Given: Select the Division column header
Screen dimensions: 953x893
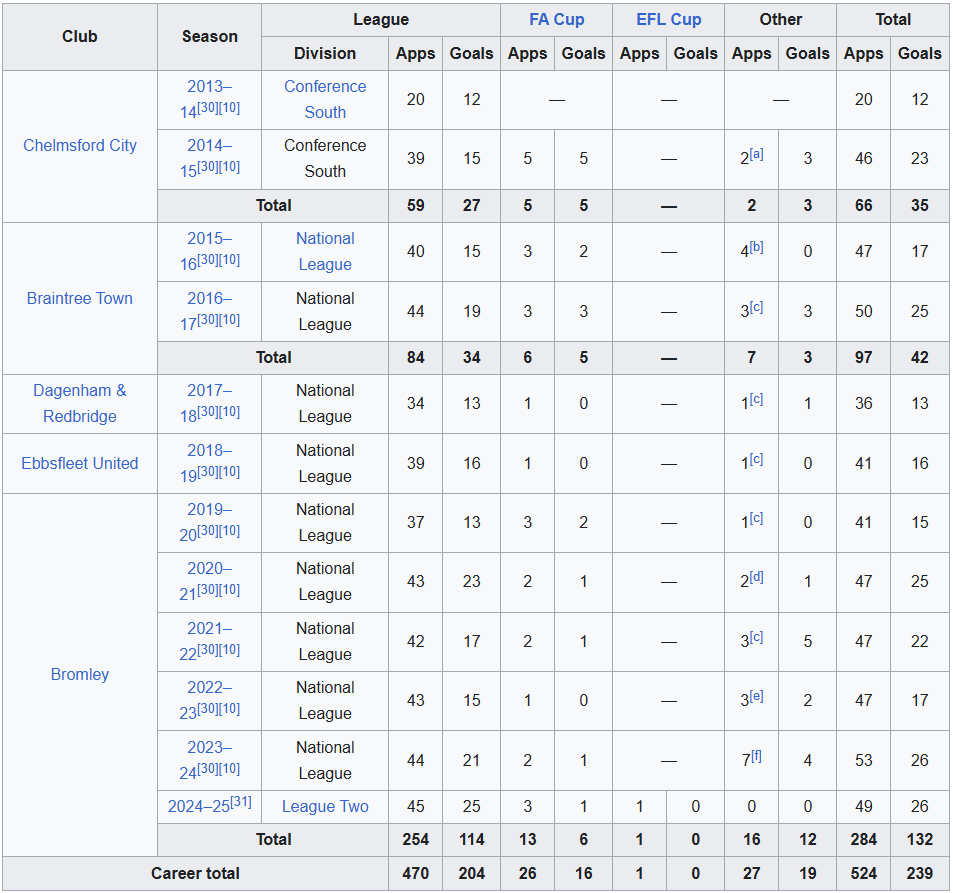Looking at the screenshot, I should [x=325, y=53].
